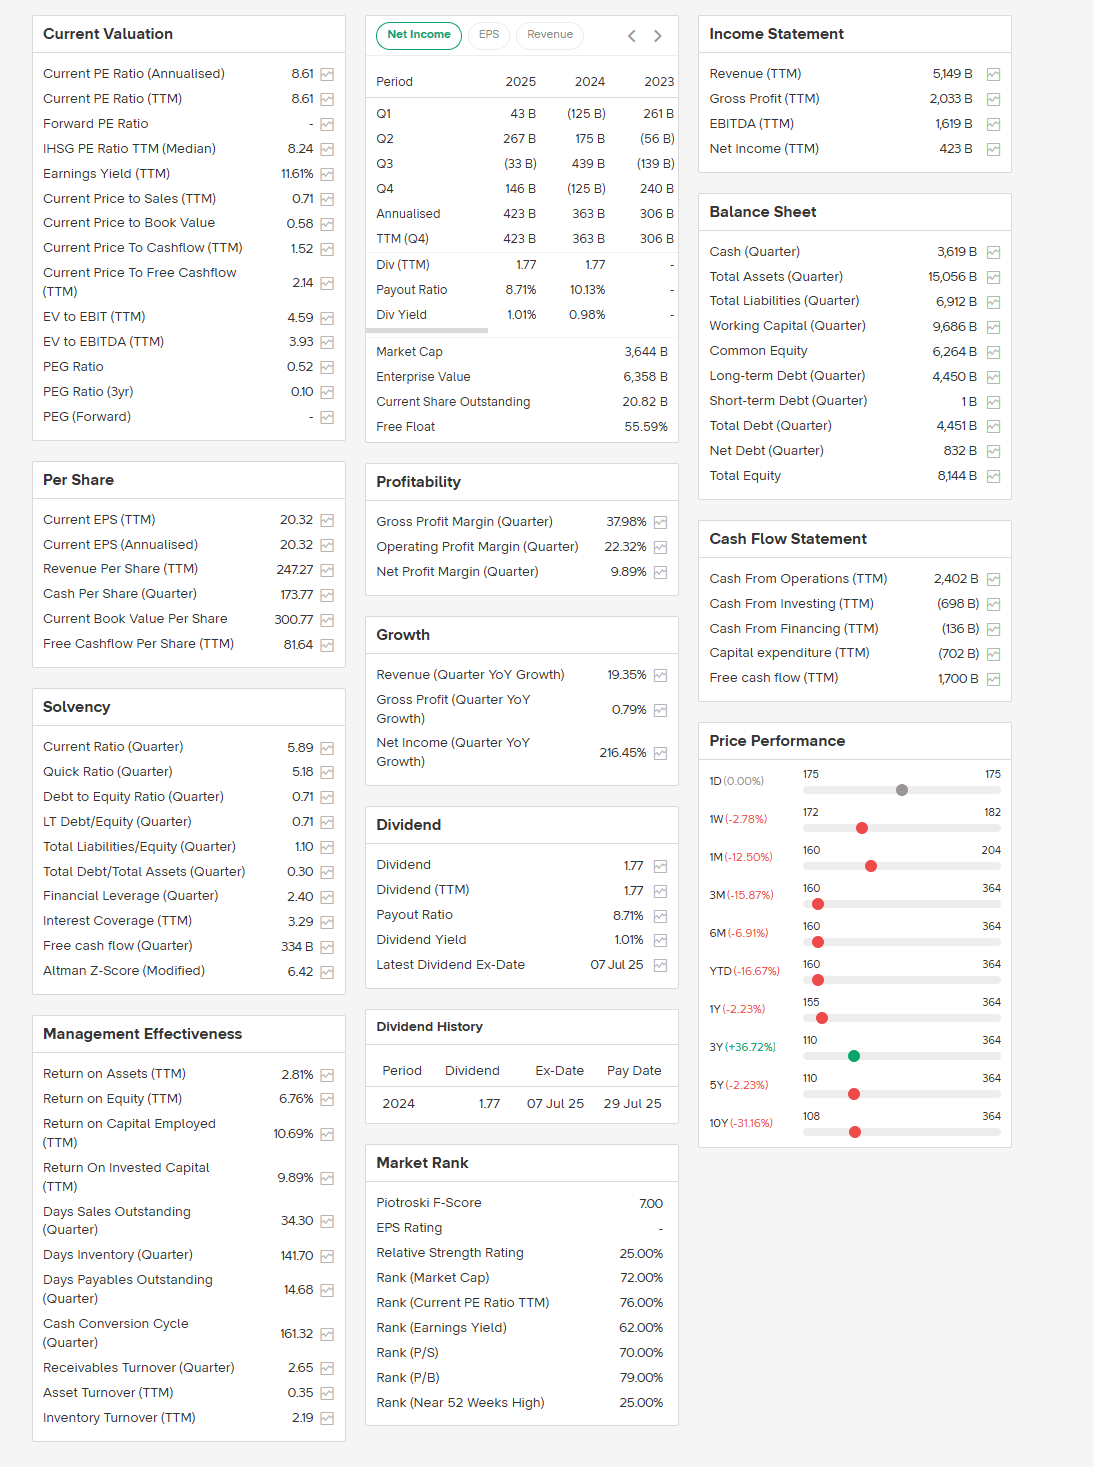Switch to the Revenue tab
Image resolution: width=1093 pixels, height=1467 pixels.
point(550,35)
